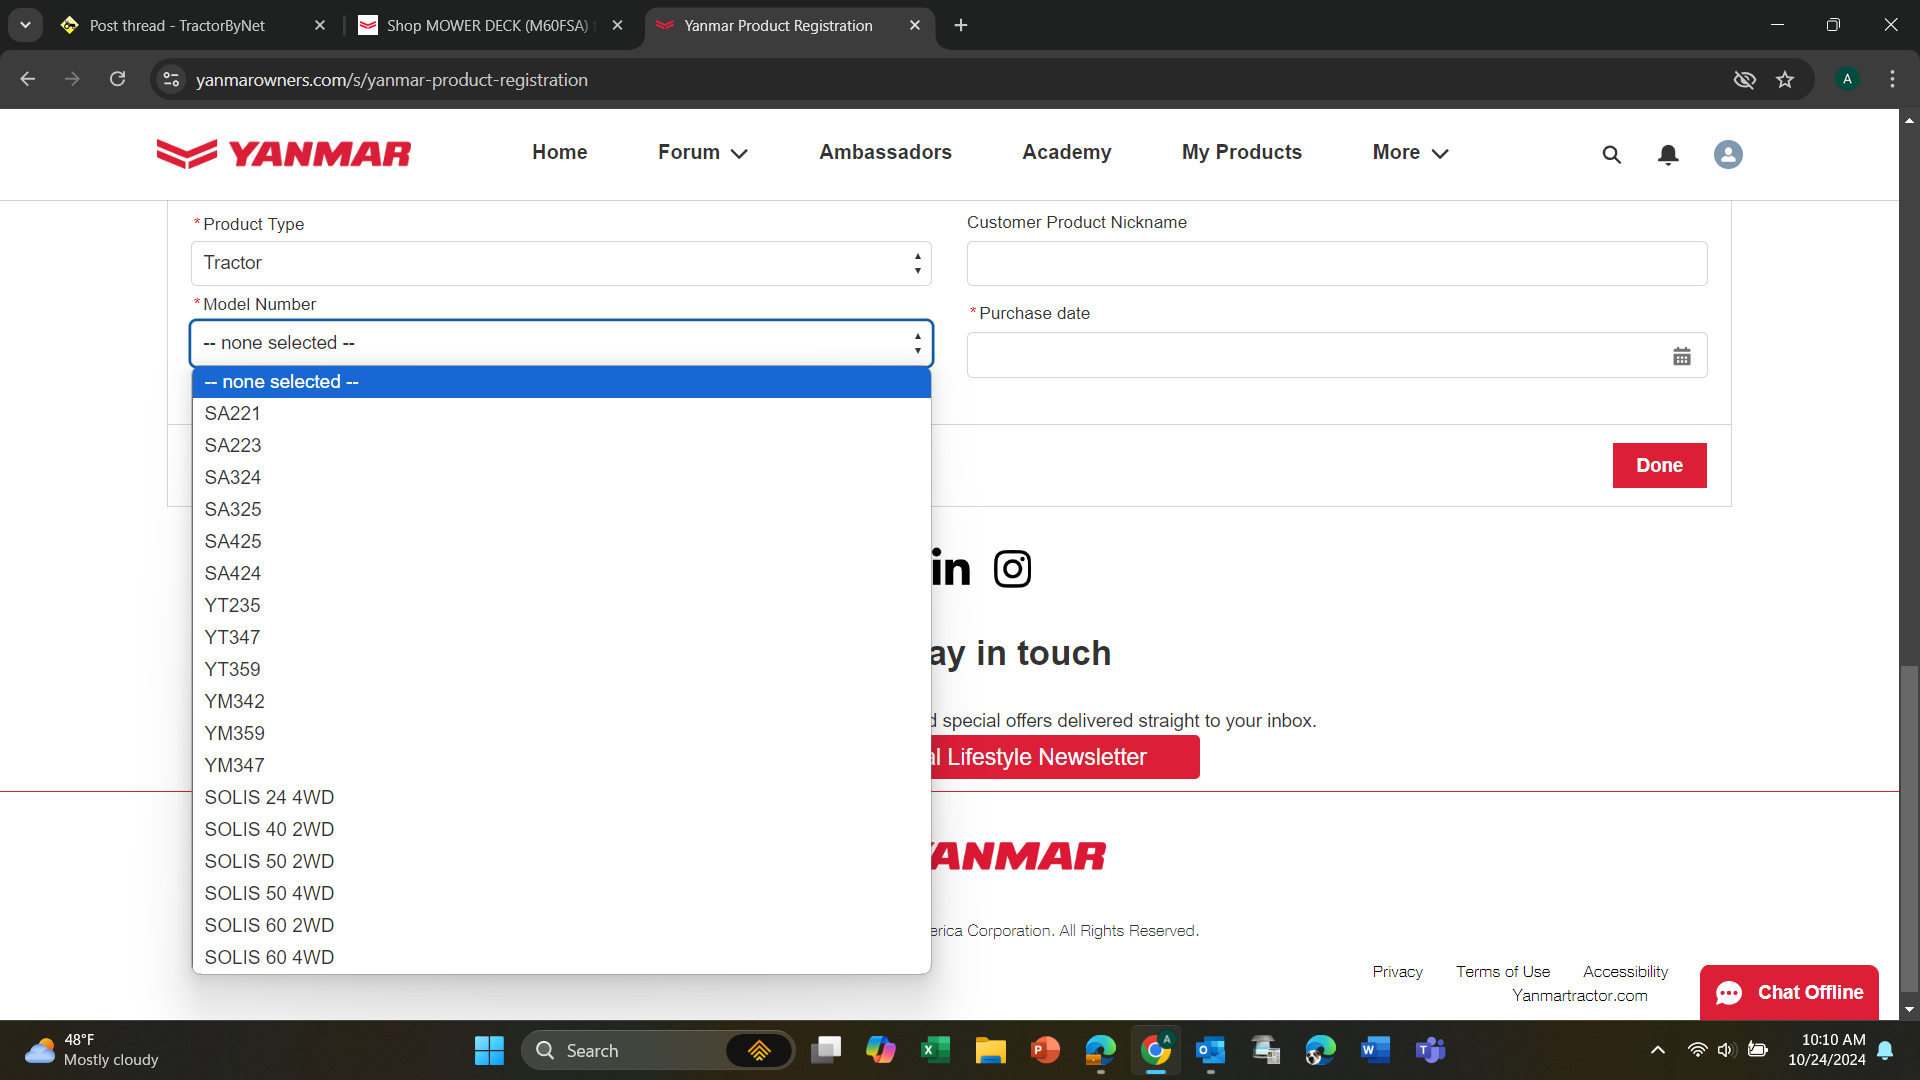This screenshot has height=1080, width=1920.
Task: Open Excel from taskbar
Action: (x=935, y=1050)
